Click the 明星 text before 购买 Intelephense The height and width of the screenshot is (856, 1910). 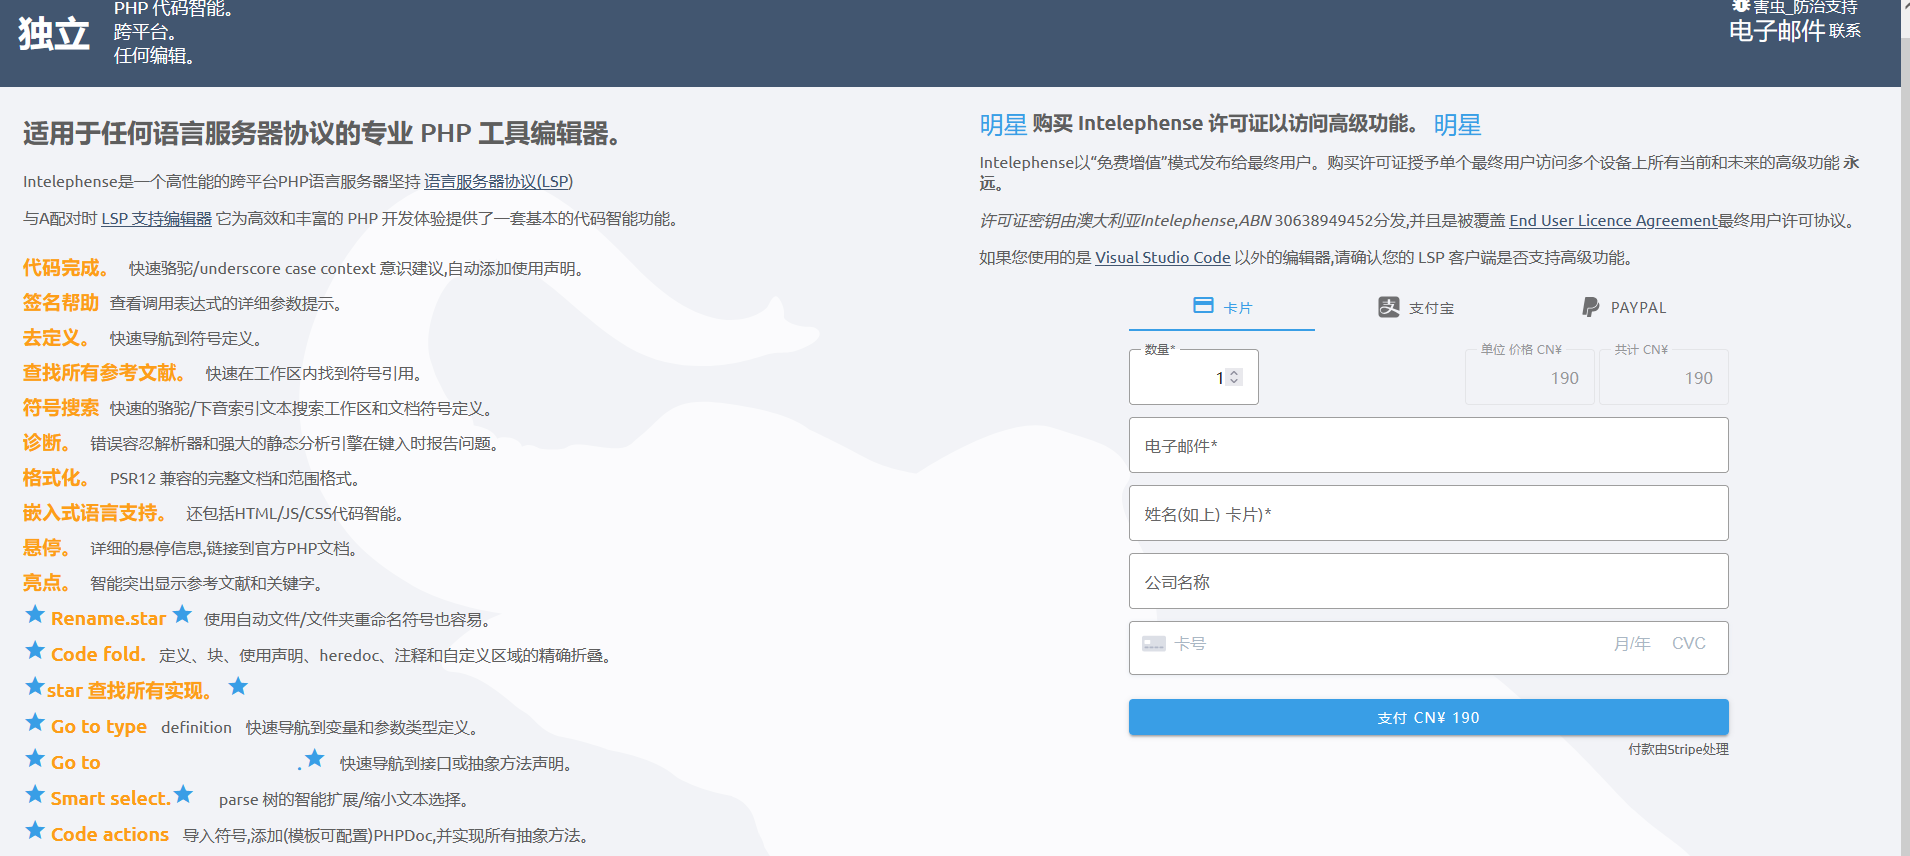[1003, 125]
